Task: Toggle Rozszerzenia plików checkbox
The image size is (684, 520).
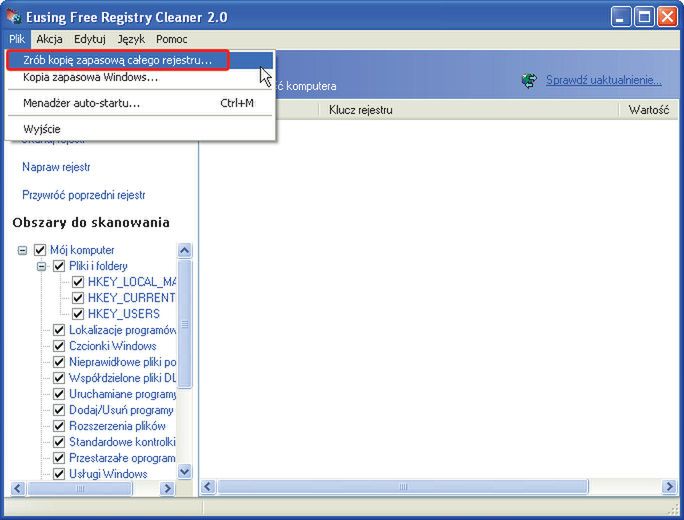Action: (x=59, y=426)
